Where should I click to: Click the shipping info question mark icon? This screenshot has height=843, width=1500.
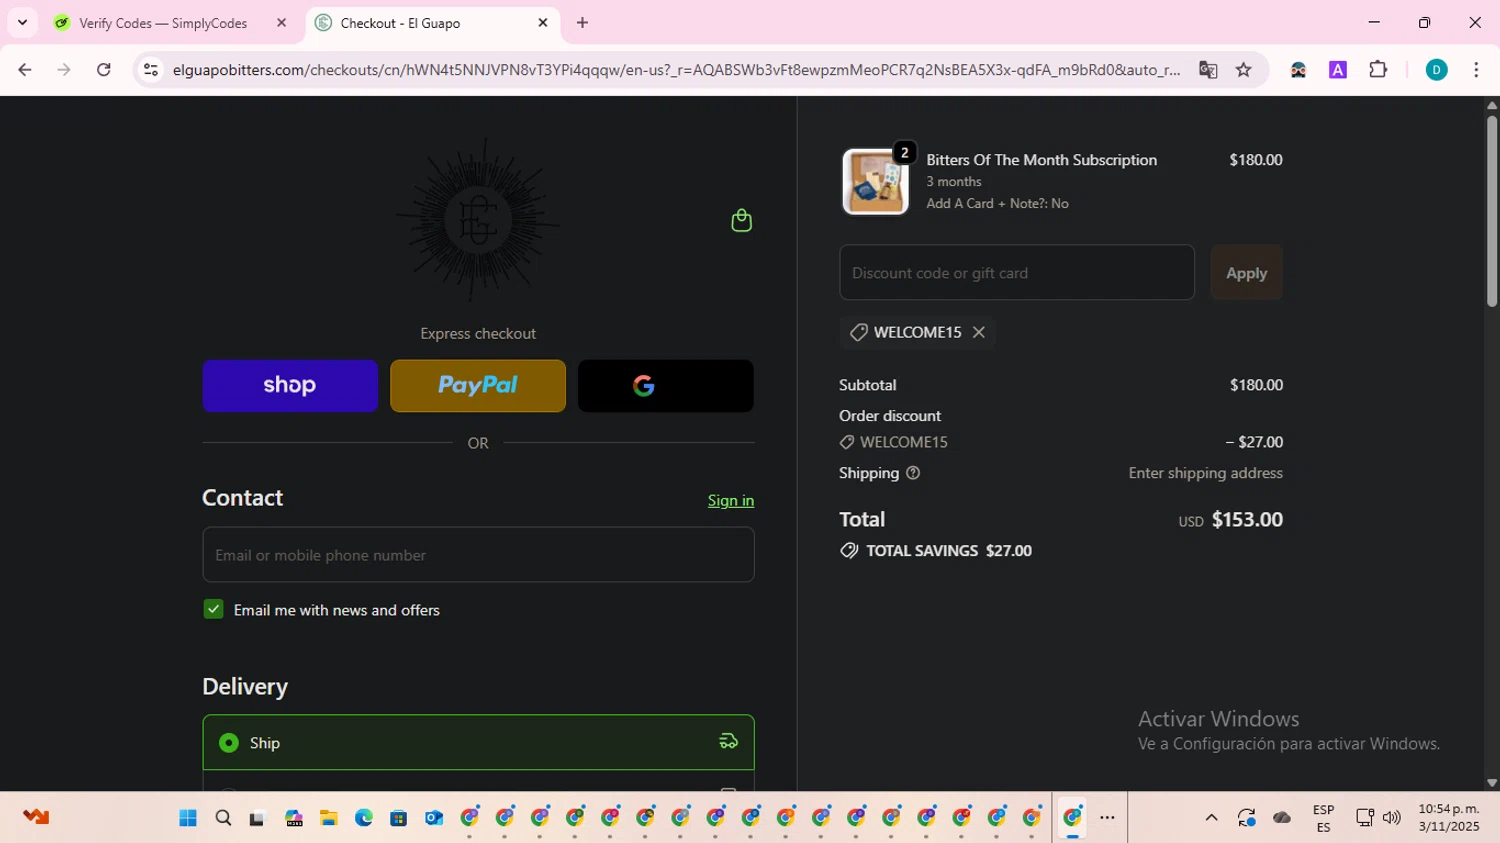pyautogui.click(x=913, y=473)
